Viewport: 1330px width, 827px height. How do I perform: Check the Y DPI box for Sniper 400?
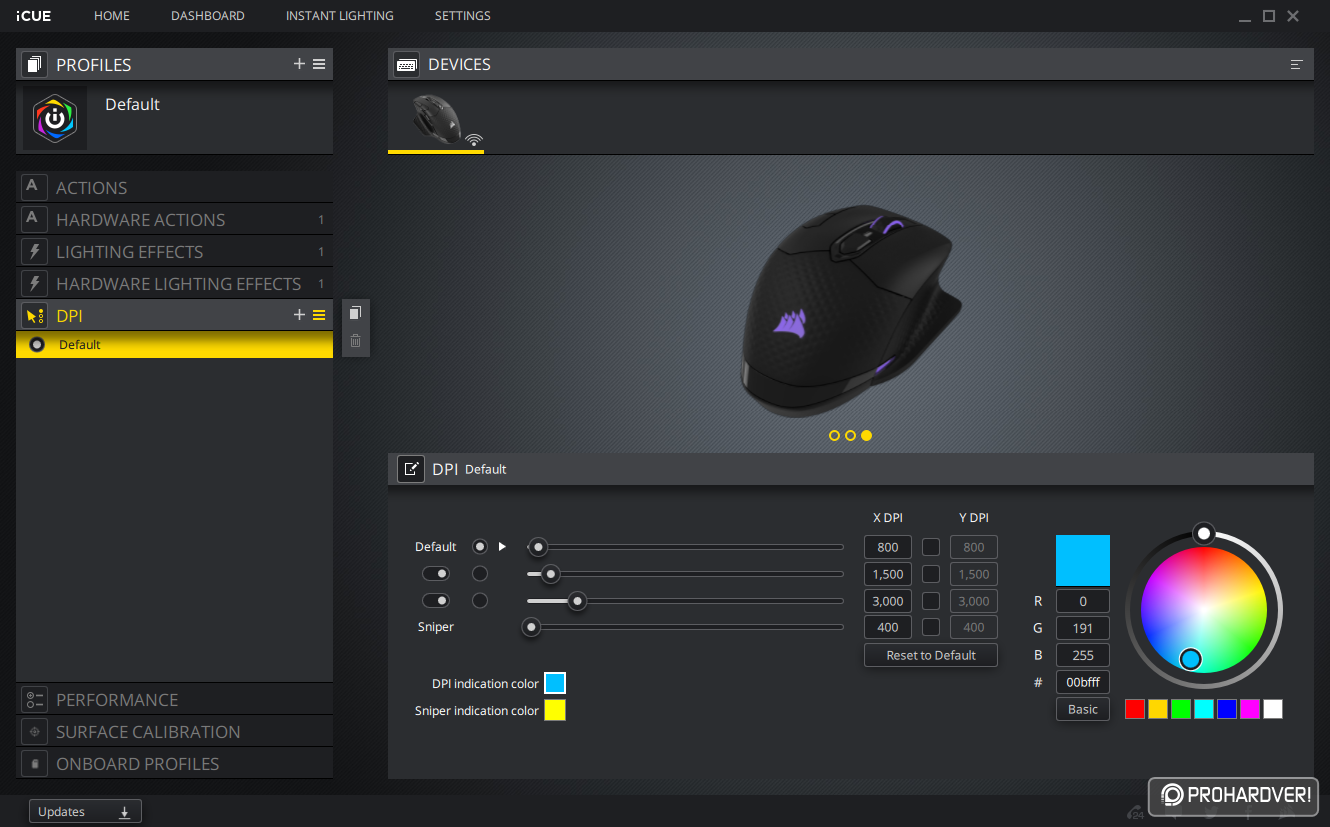[931, 627]
